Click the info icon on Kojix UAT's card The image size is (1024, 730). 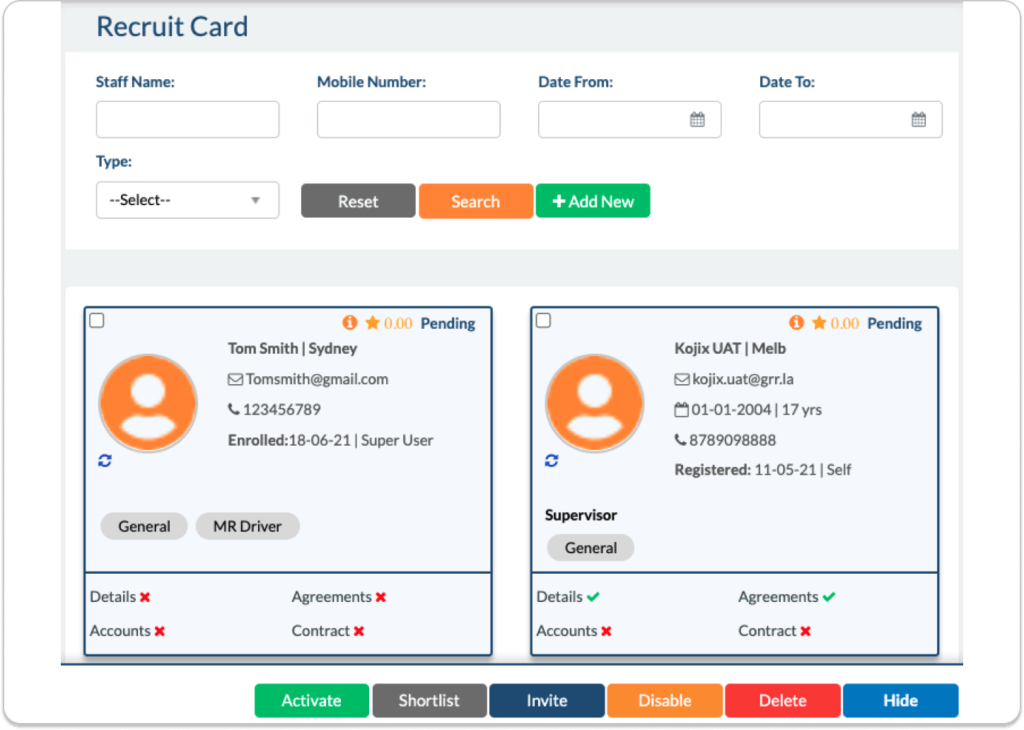[x=796, y=323]
